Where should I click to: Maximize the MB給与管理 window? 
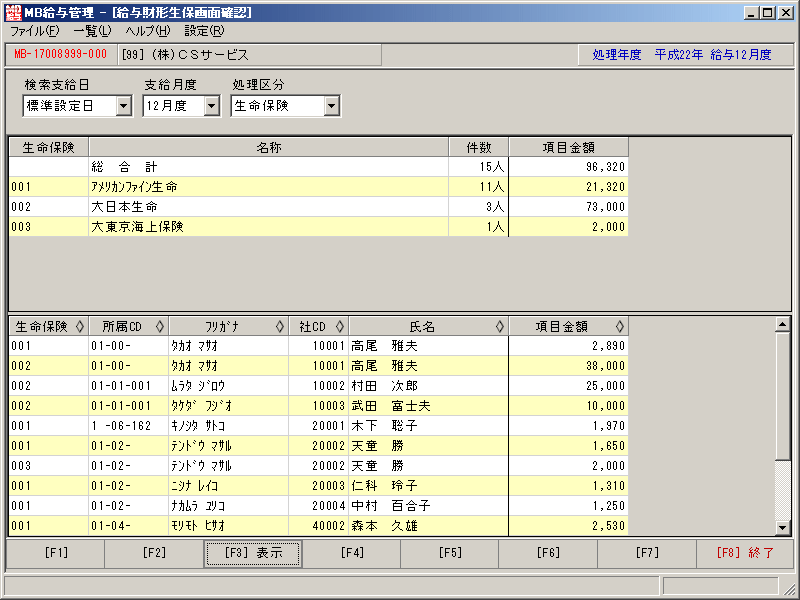click(x=767, y=13)
